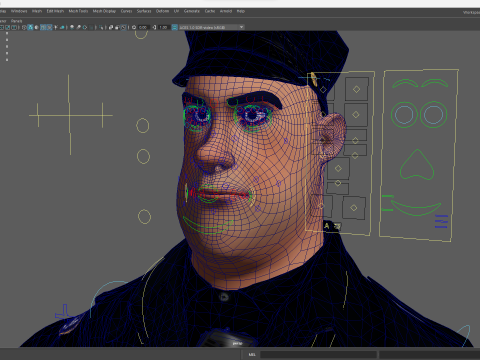Select the green left eyebrow GUI control
The height and width of the screenshot is (360, 480).
tap(405, 83)
